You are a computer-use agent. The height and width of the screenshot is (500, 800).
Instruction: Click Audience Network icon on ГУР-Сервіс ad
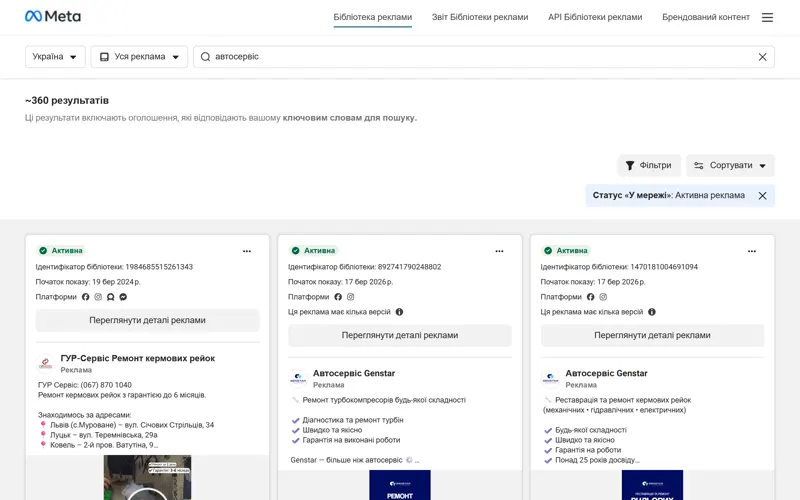tap(110, 297)
